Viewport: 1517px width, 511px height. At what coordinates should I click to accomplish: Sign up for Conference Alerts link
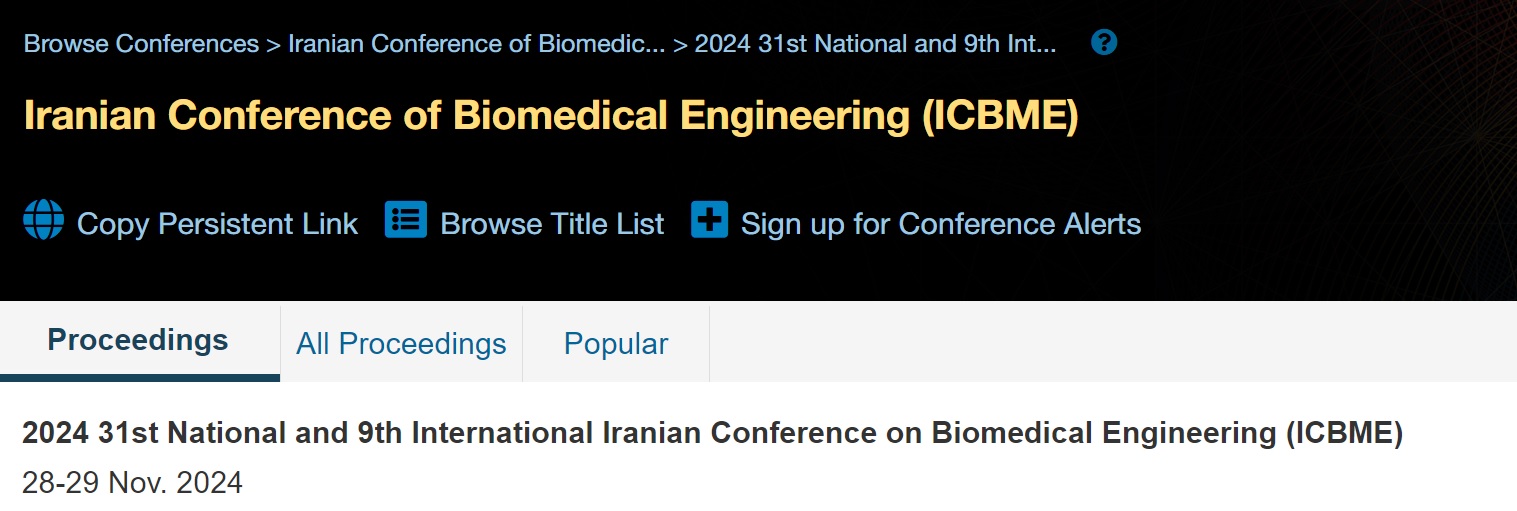(x=941, y=223)
